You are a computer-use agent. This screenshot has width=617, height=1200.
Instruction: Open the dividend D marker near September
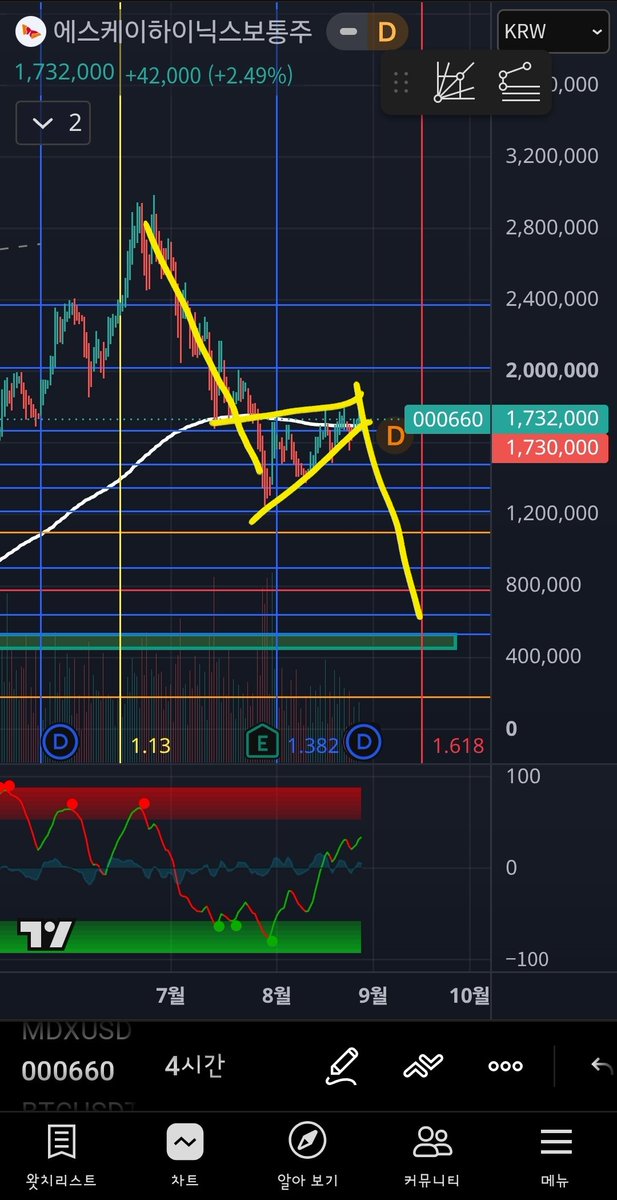click(x=361, y=742)
